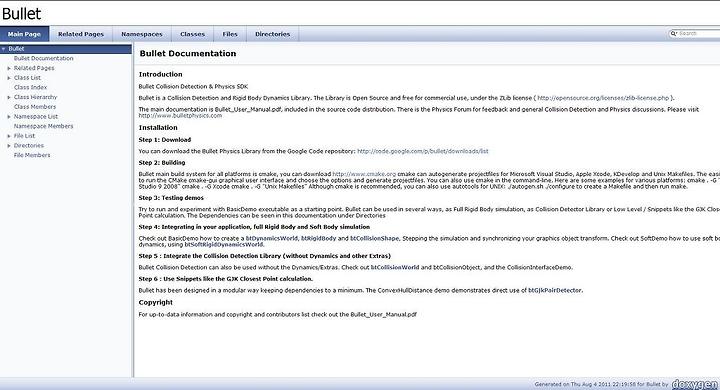Open the btGjkPairDetector class link
Screen dimensions: 720x390
point(555,290)
